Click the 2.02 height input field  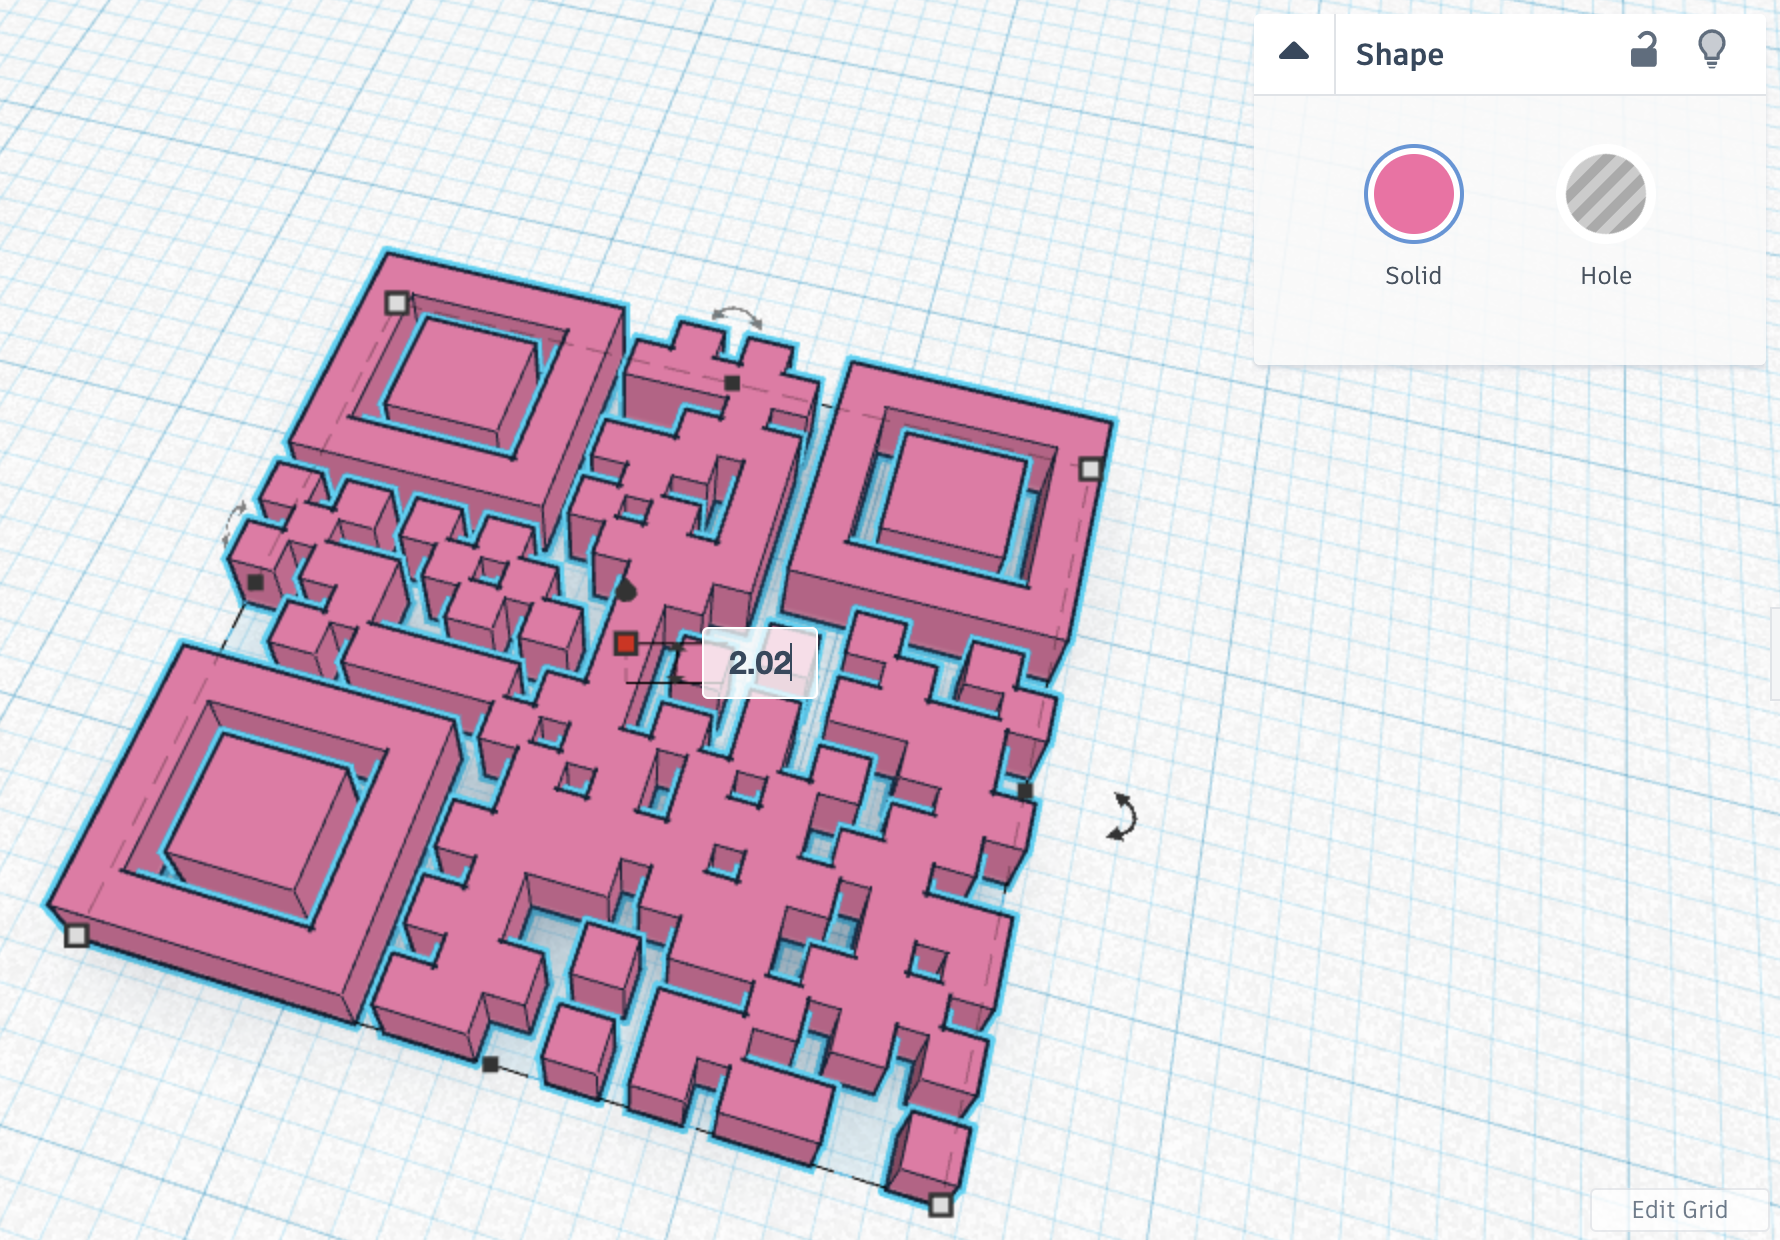point(760,662)
